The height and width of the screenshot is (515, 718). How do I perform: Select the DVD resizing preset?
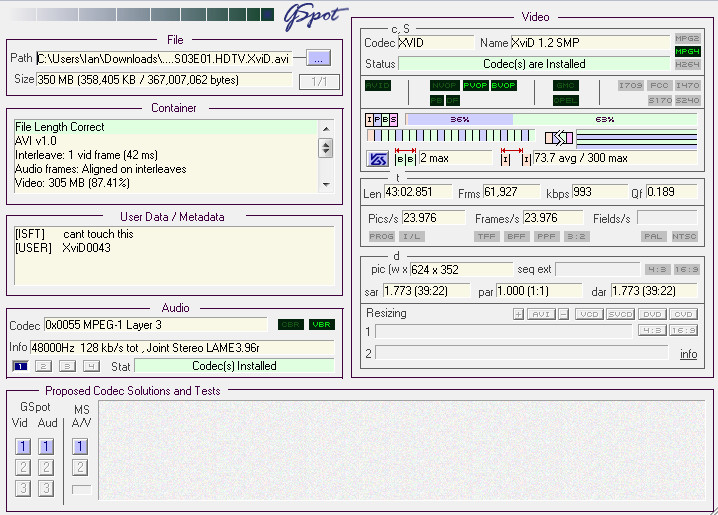tap(652, 314)
